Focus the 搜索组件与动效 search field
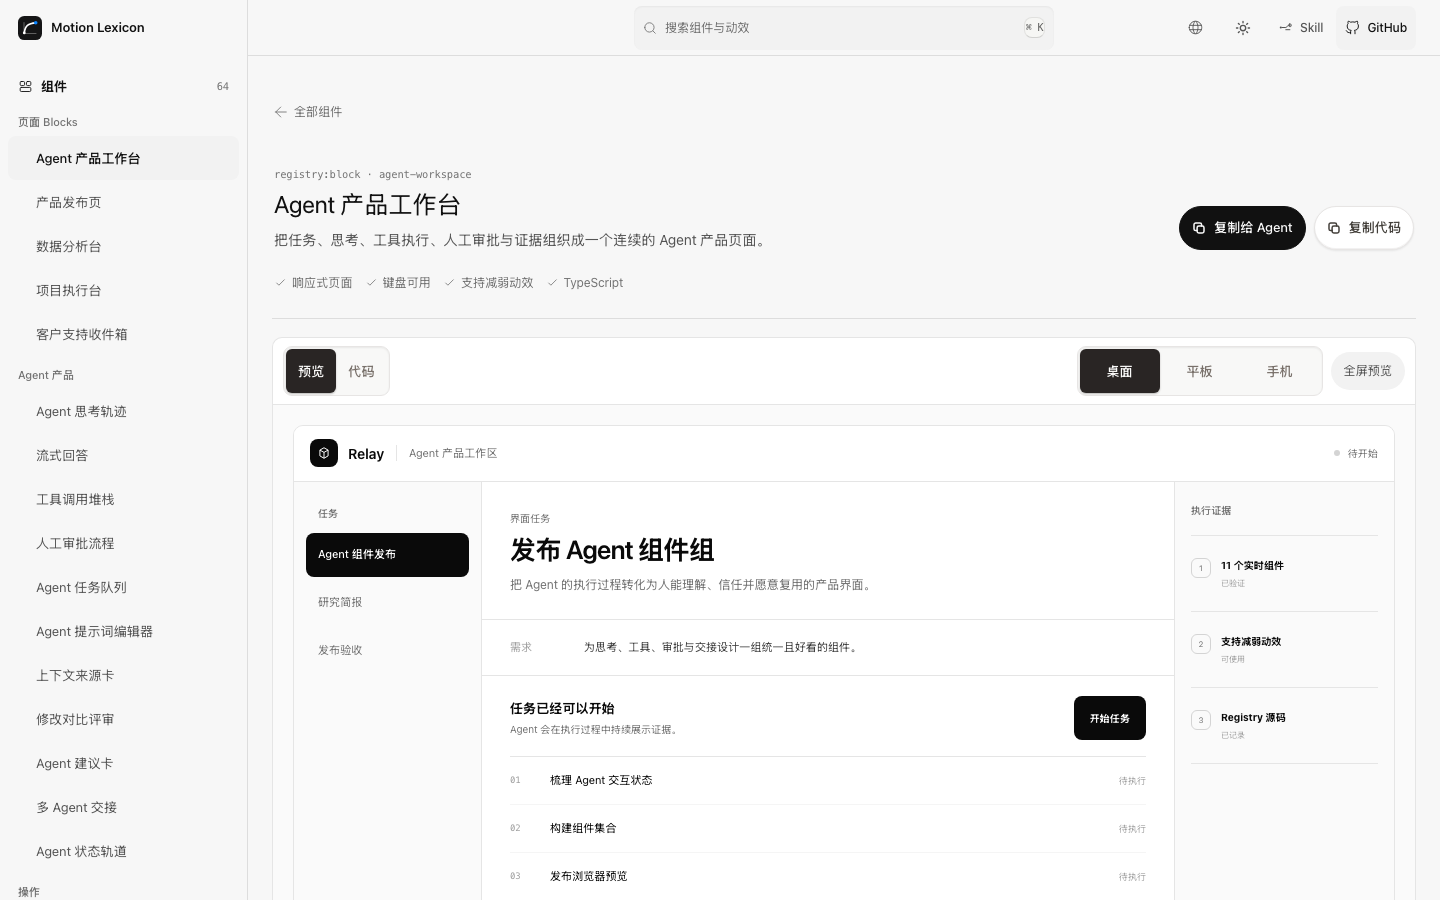The image size is (1440, 900). click(x=844, y=28)
